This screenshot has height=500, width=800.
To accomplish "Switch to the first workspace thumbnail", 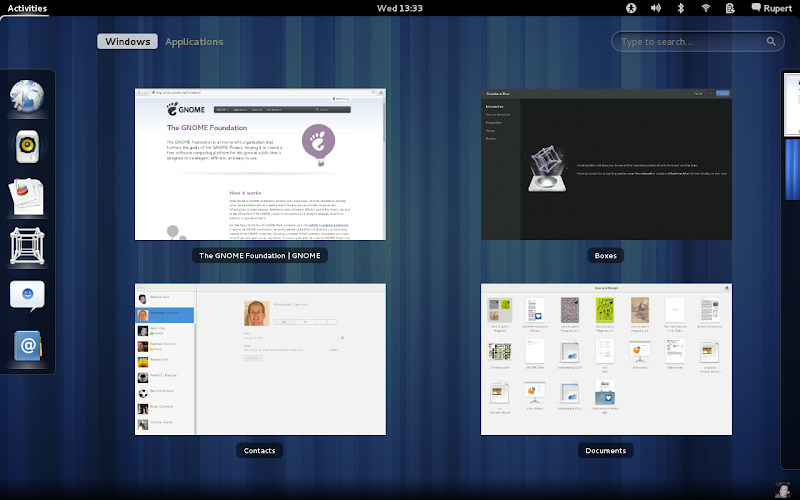I will pyautogui.click(x=792, y=105).
